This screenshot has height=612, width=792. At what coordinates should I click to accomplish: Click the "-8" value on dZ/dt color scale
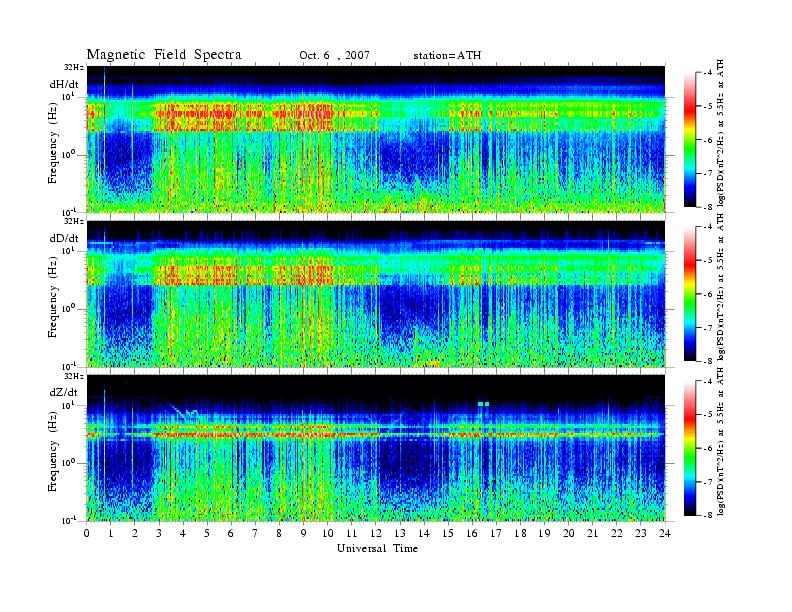coord(709,515)
